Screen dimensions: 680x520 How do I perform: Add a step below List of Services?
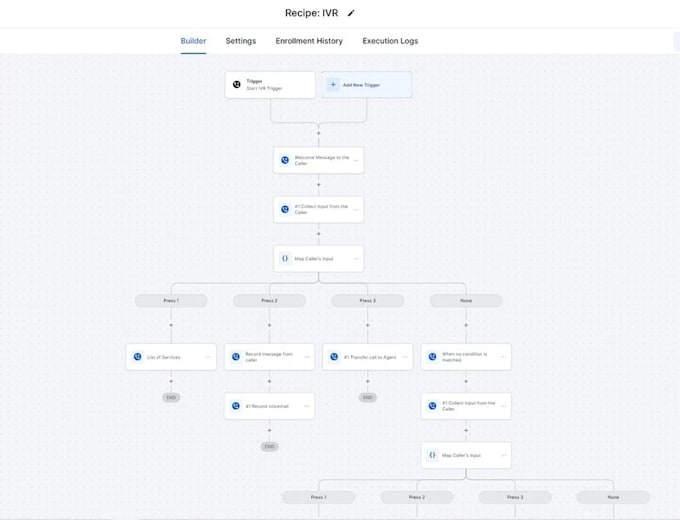pos(171,381)
